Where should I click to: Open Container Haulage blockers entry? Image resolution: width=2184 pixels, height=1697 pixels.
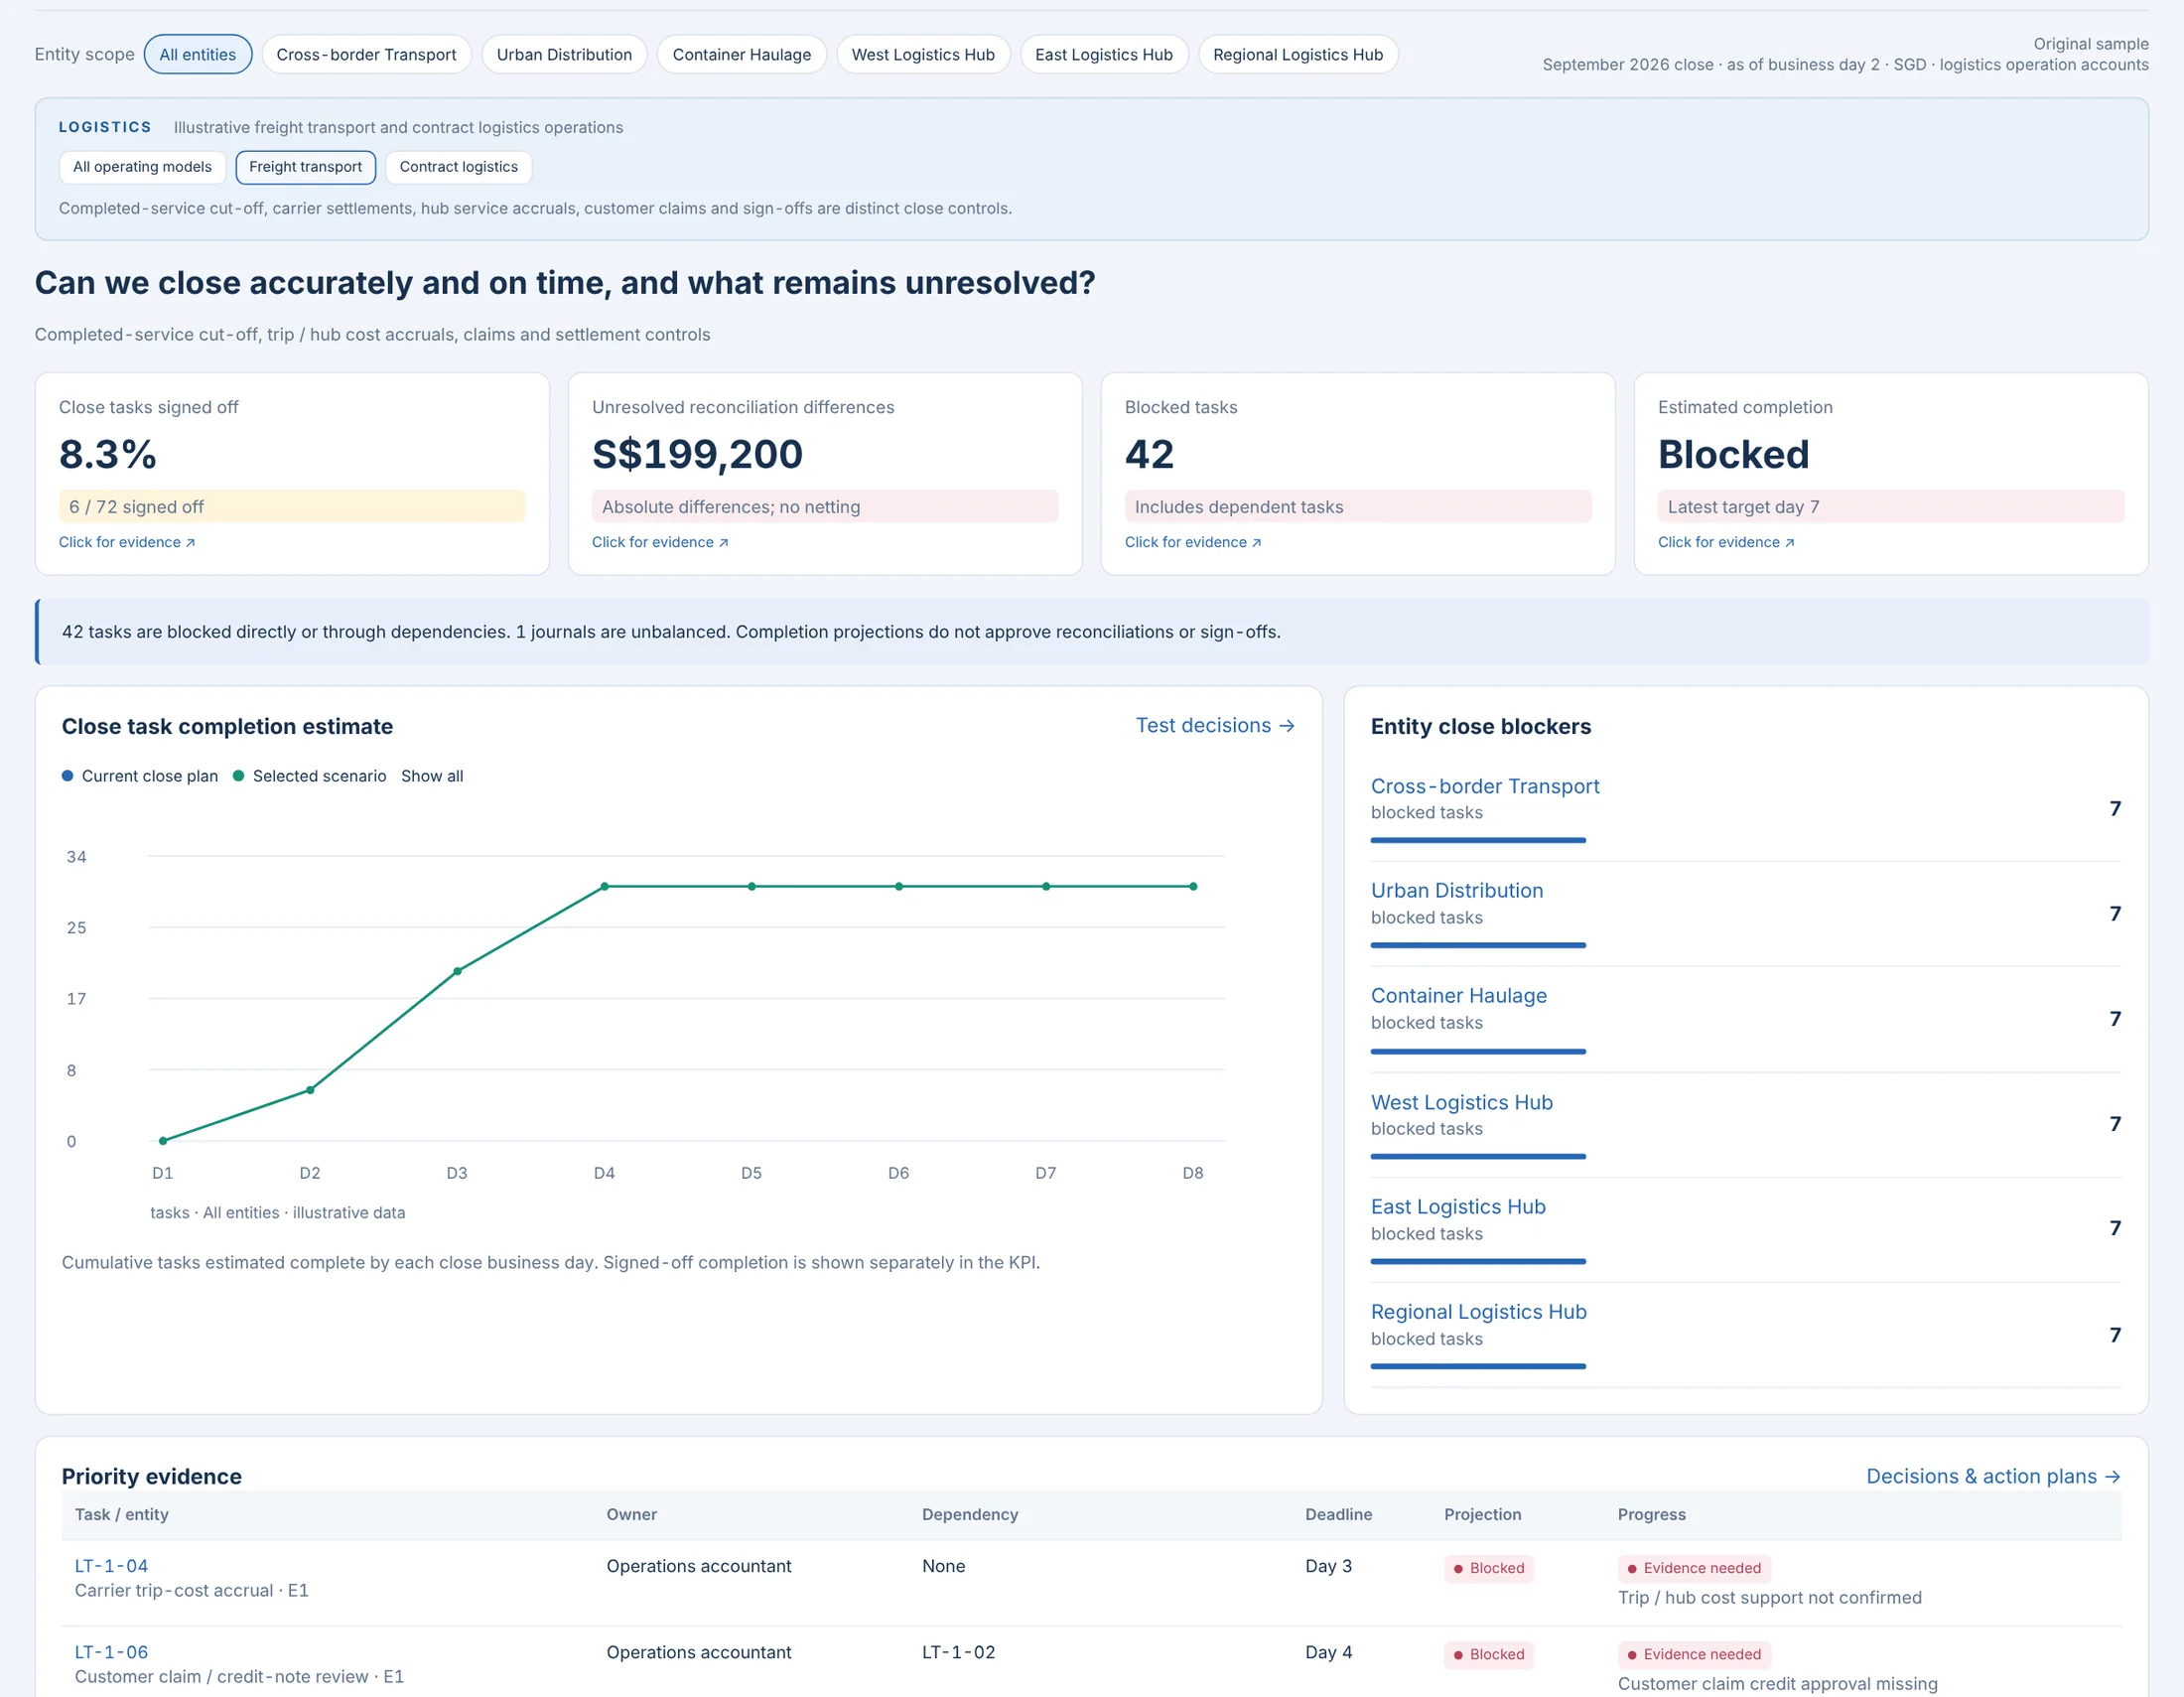[1459, 995]
